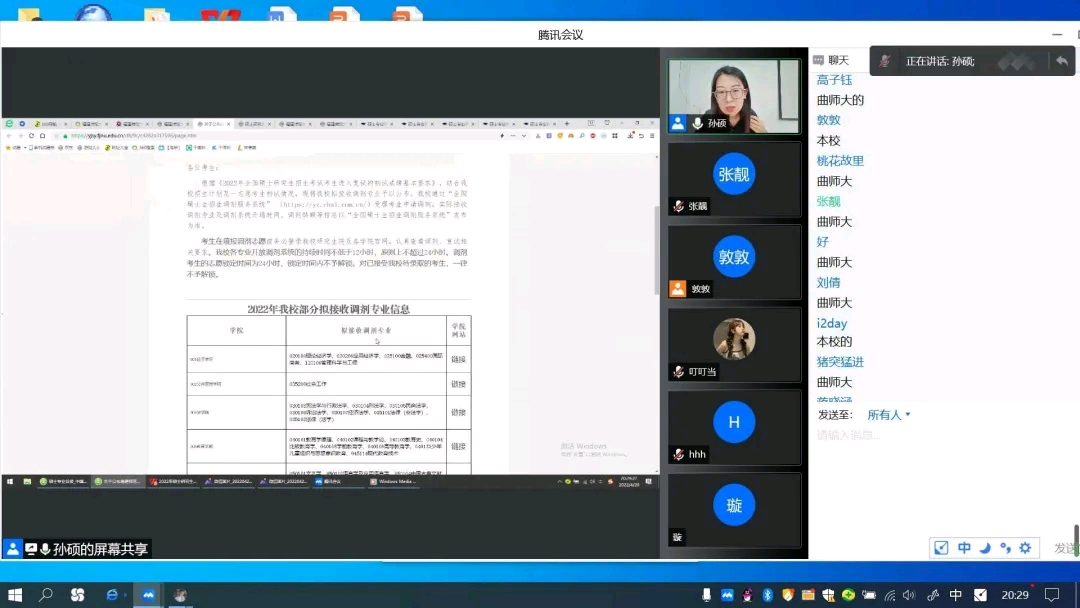Click the 聊天 chat panel header

click(838, 60)
